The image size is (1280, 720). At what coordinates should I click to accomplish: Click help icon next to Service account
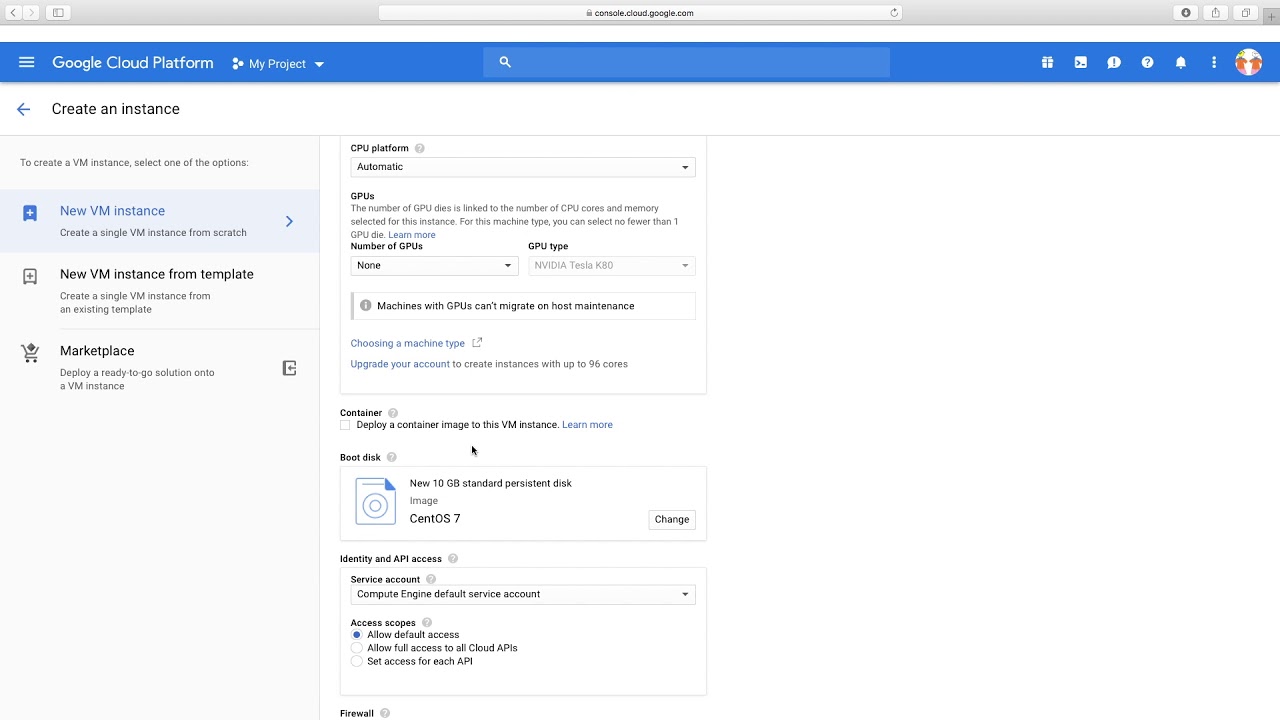pyautogui.click(x=431, y=579)
